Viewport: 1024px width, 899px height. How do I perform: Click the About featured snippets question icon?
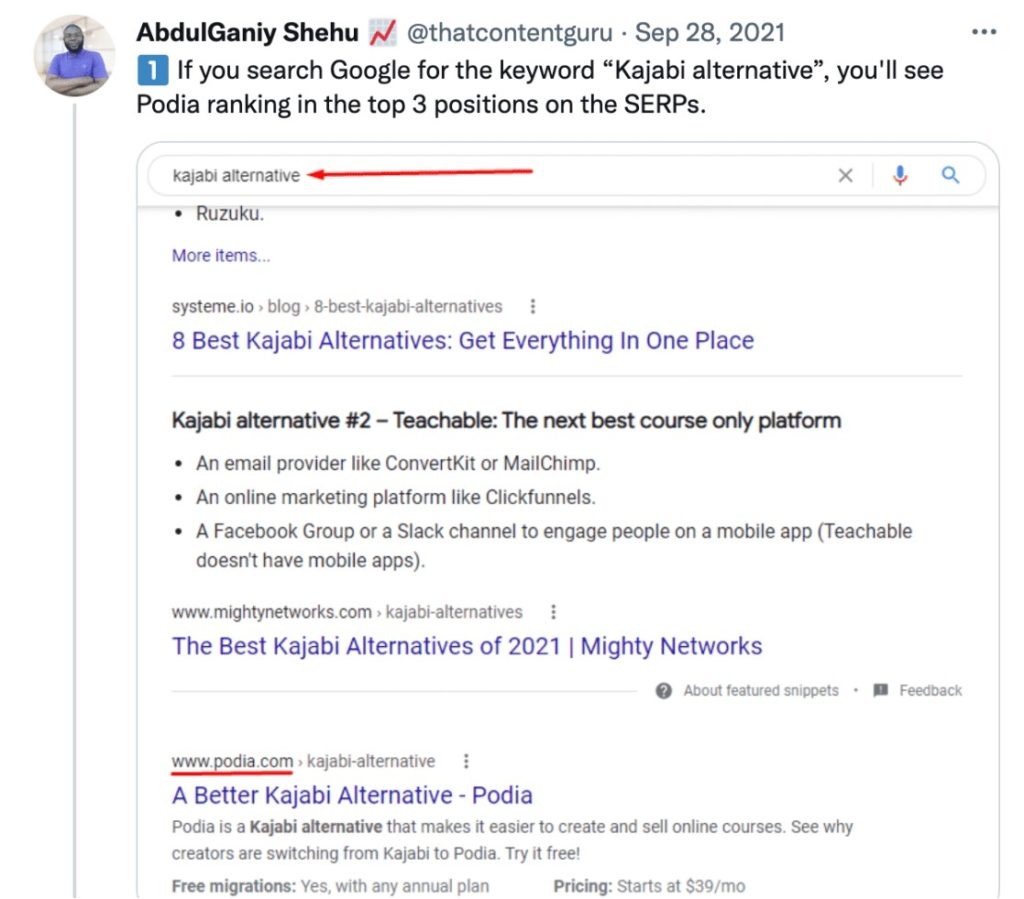[664, 691]
